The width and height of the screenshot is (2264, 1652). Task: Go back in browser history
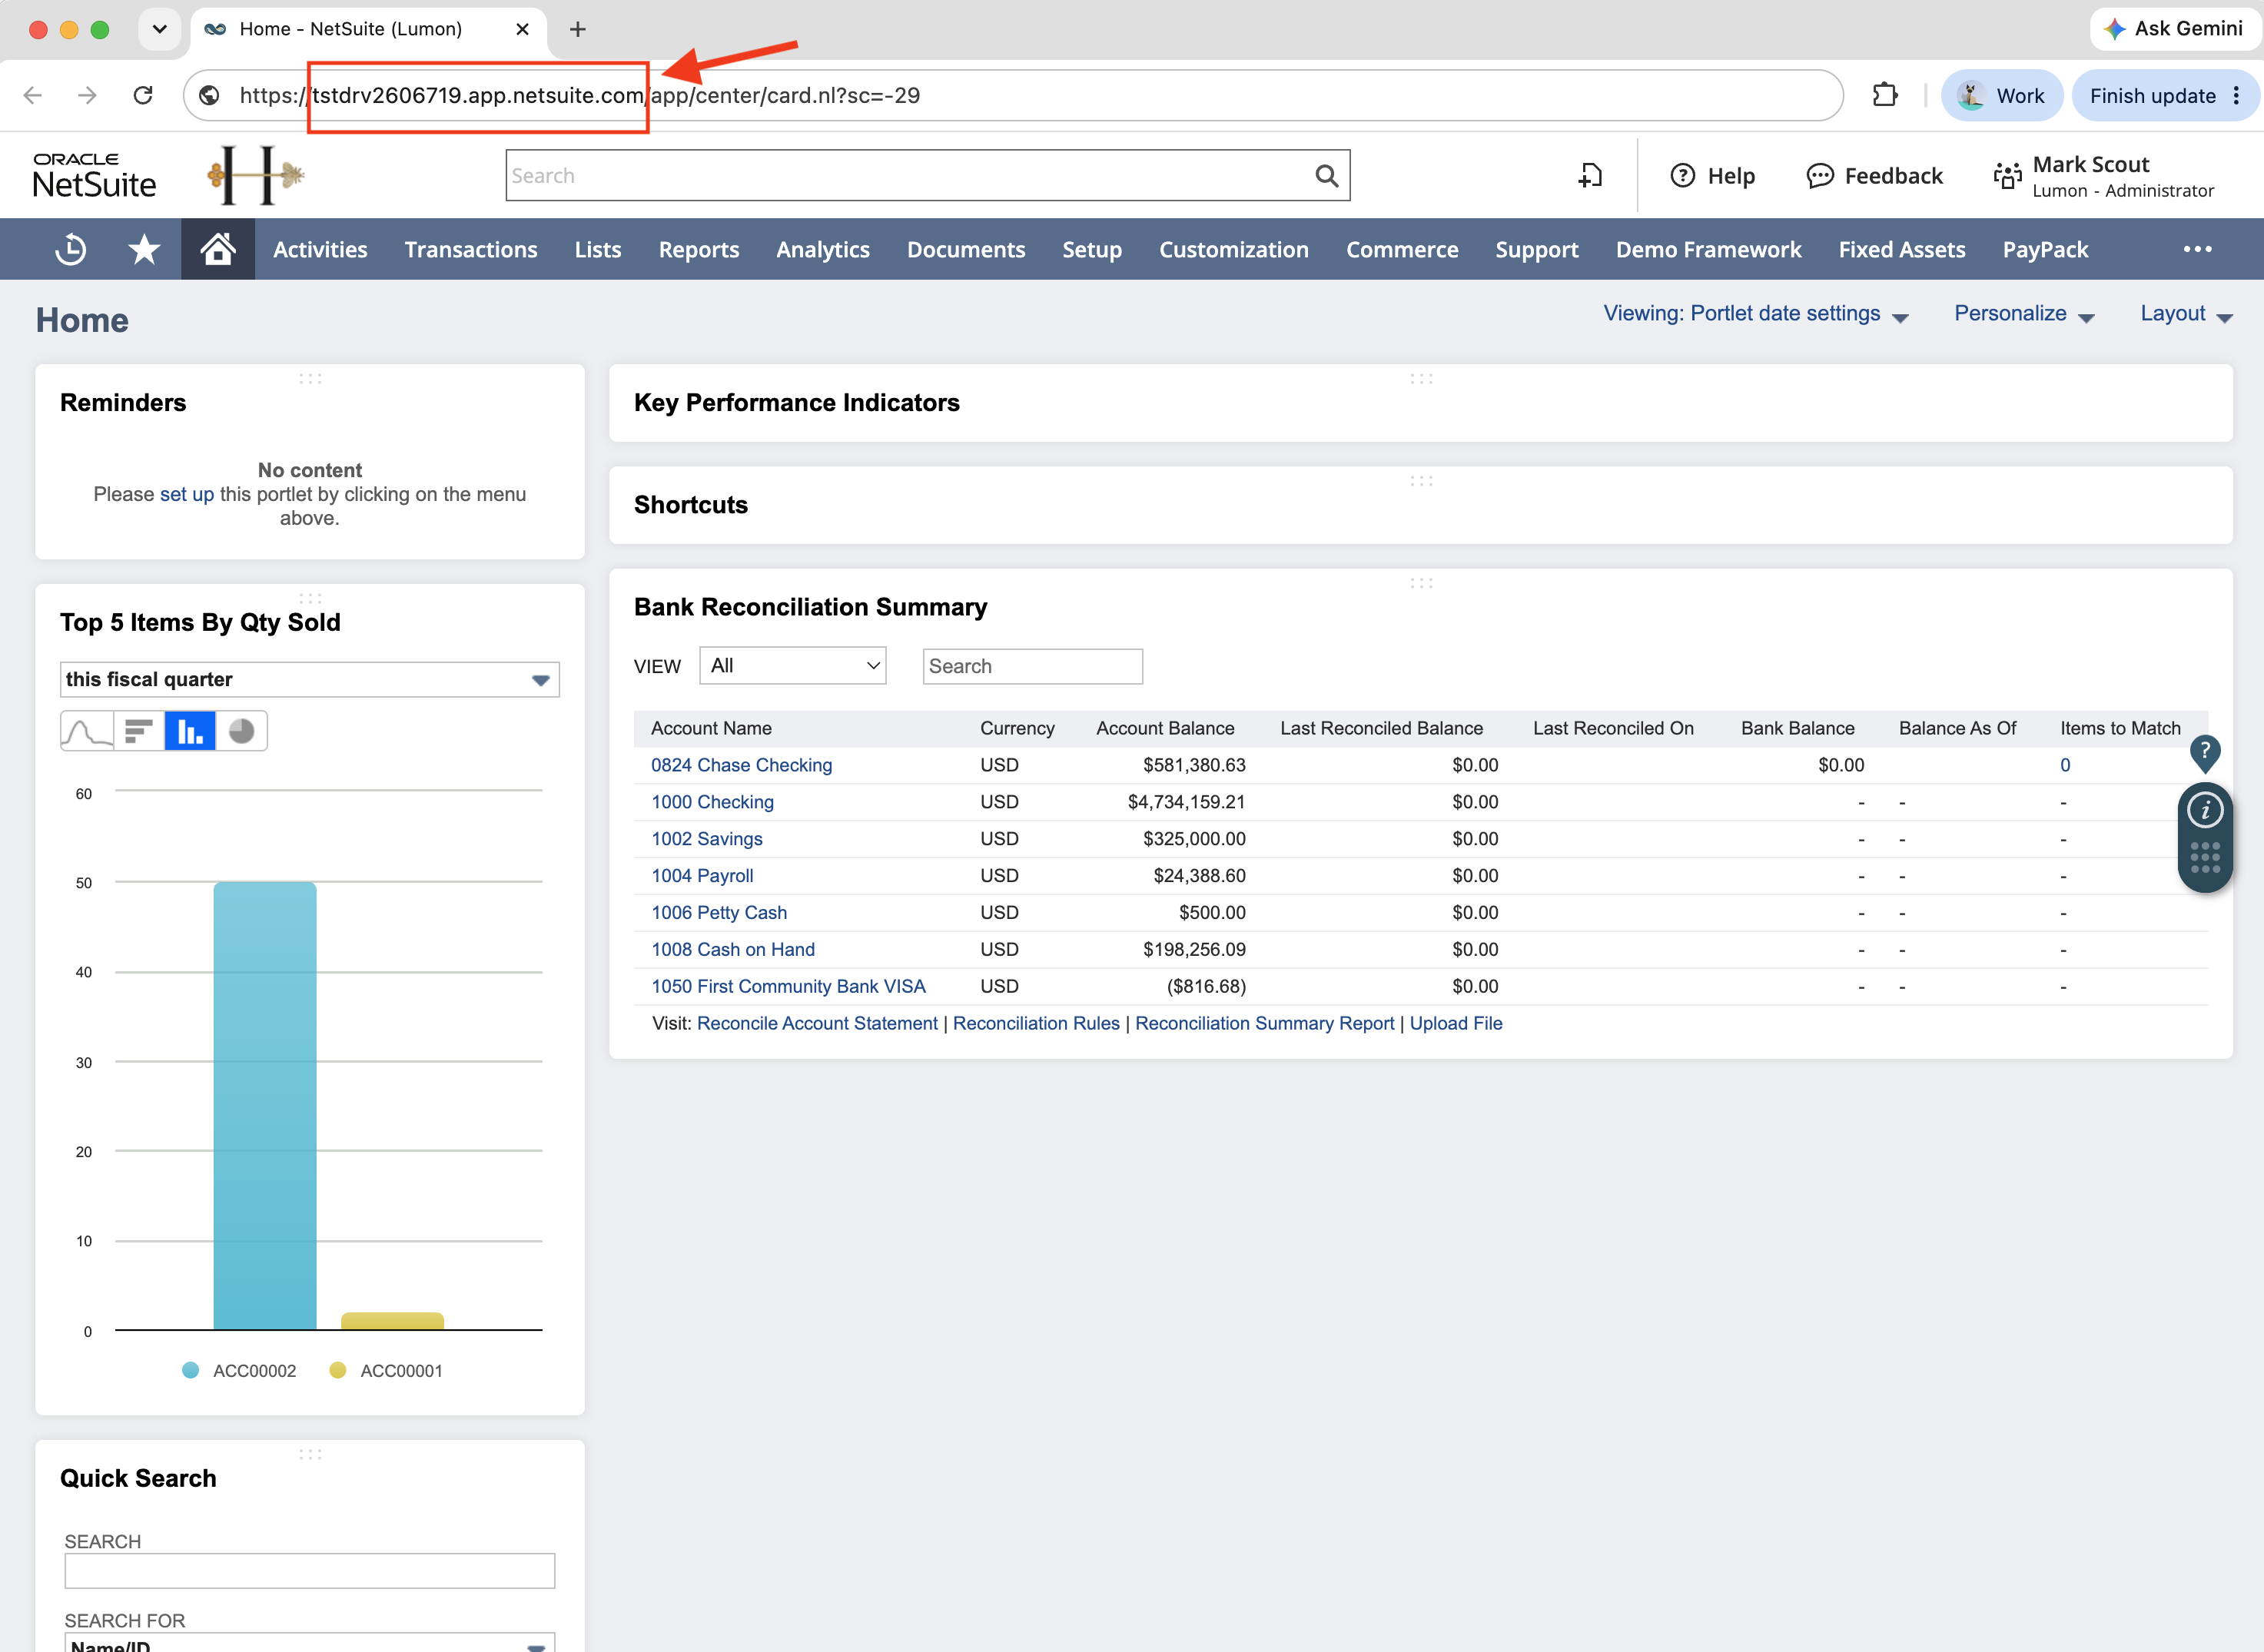pyautogui.click(x=33, y=95)
